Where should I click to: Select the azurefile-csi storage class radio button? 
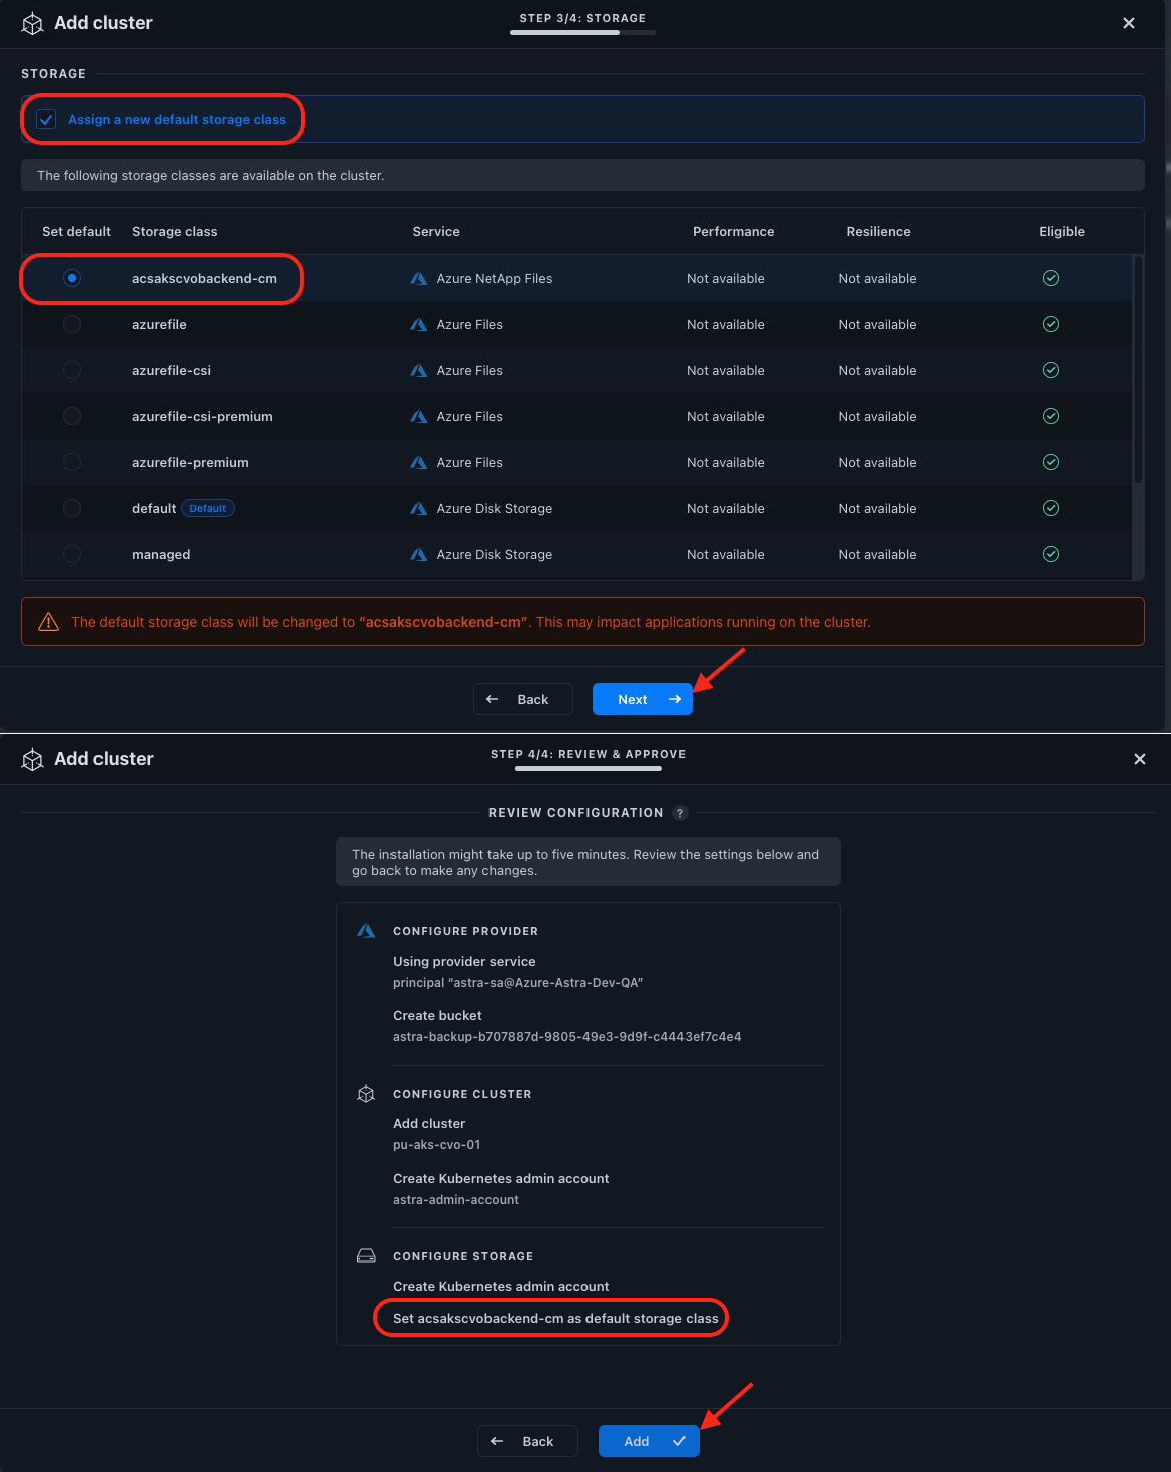(72, 370)
